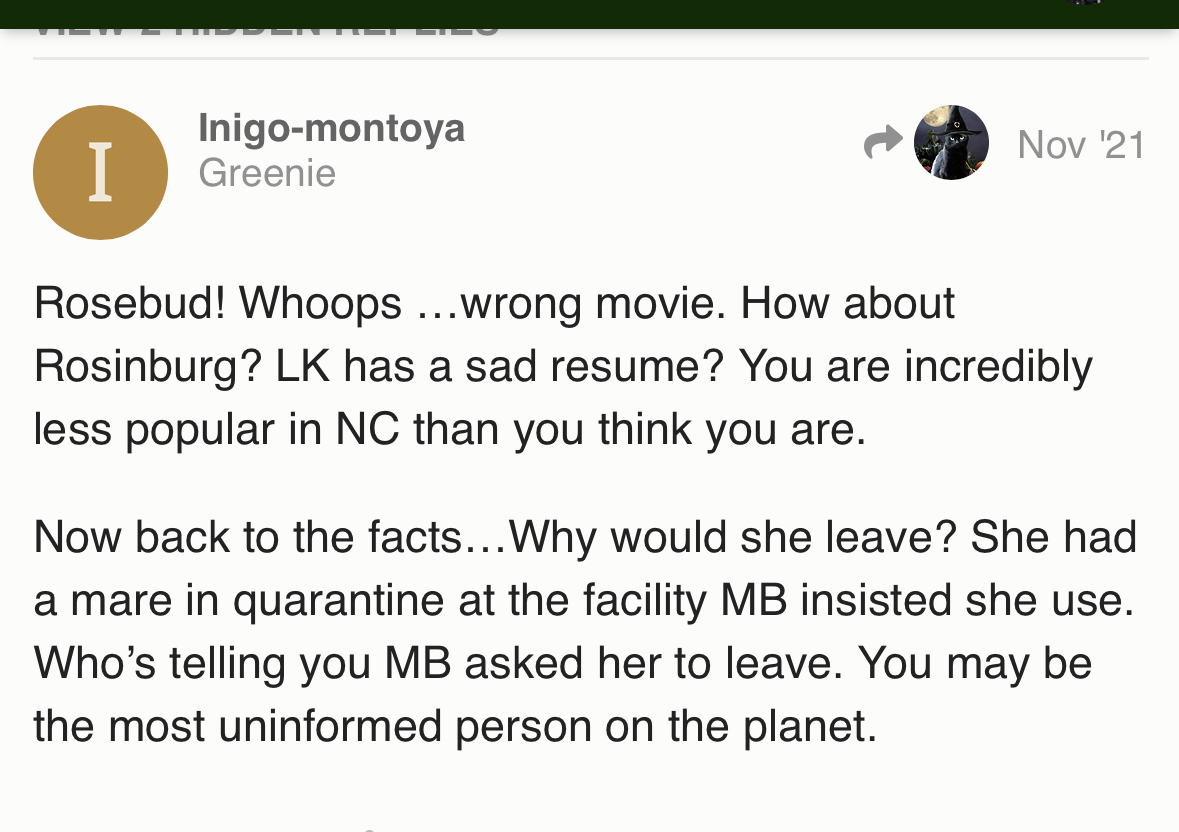
Task: Open the Nov '21 post date link
Action: [1080, 145]
